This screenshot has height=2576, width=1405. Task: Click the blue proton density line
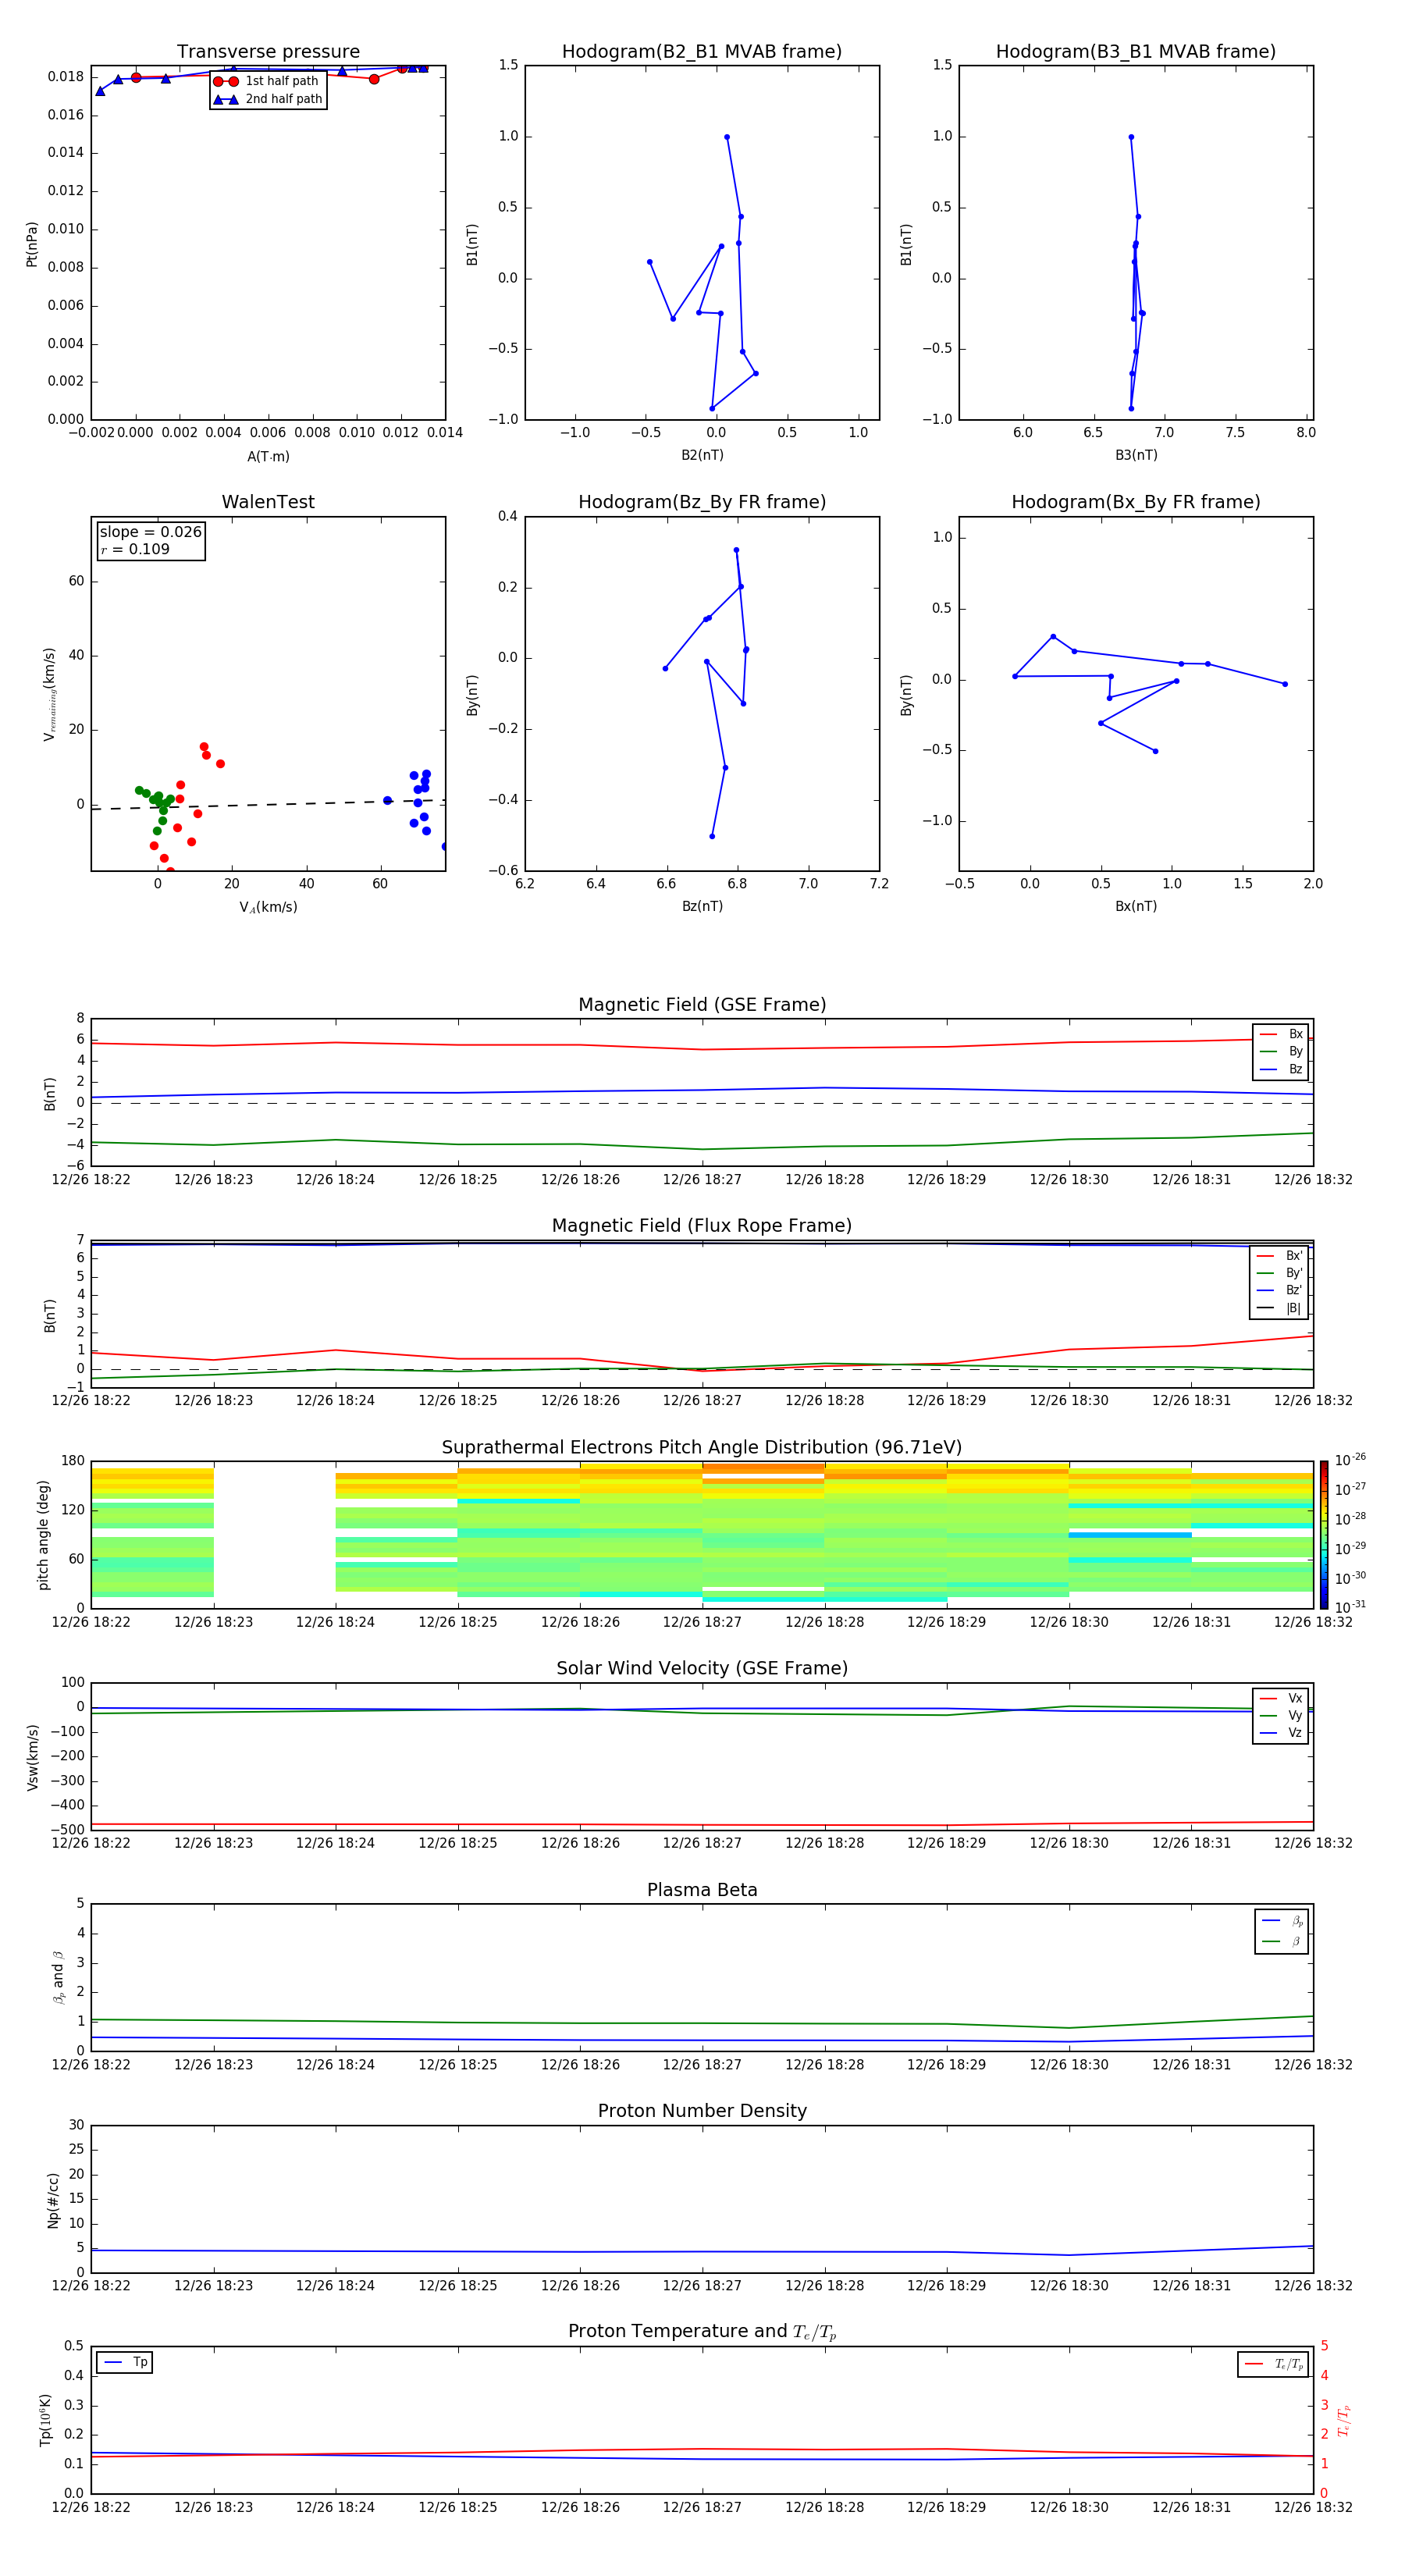pos(702,2252)
